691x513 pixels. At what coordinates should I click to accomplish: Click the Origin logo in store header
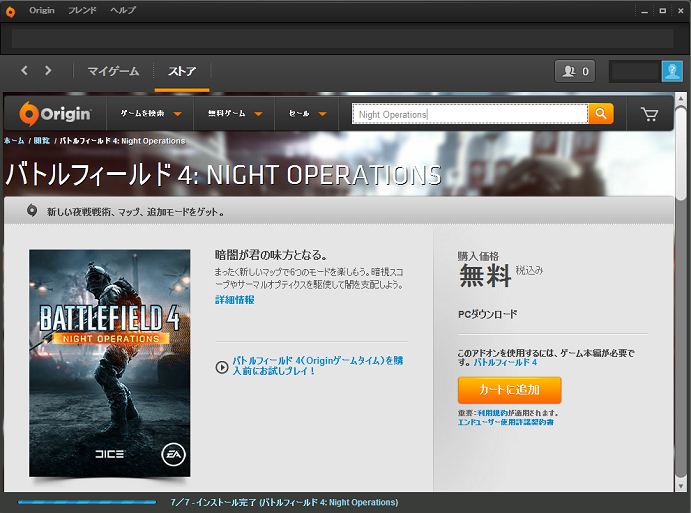click(x=56, y=114)
